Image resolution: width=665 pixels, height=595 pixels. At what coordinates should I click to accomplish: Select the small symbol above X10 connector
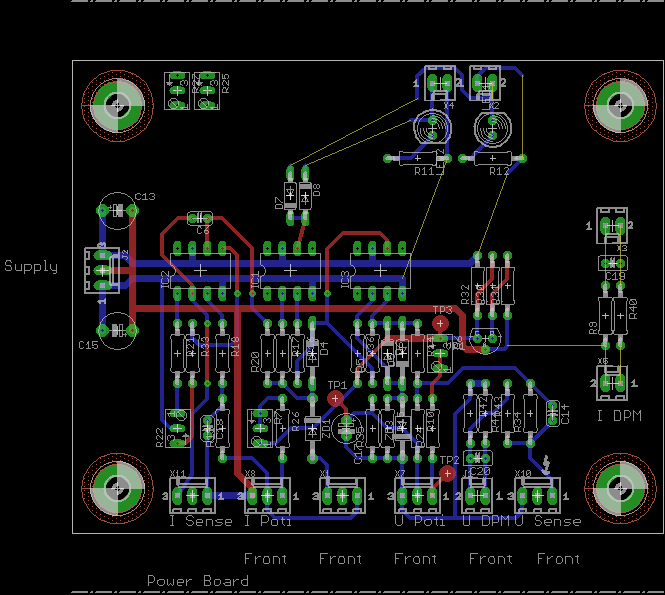(547, 465)
